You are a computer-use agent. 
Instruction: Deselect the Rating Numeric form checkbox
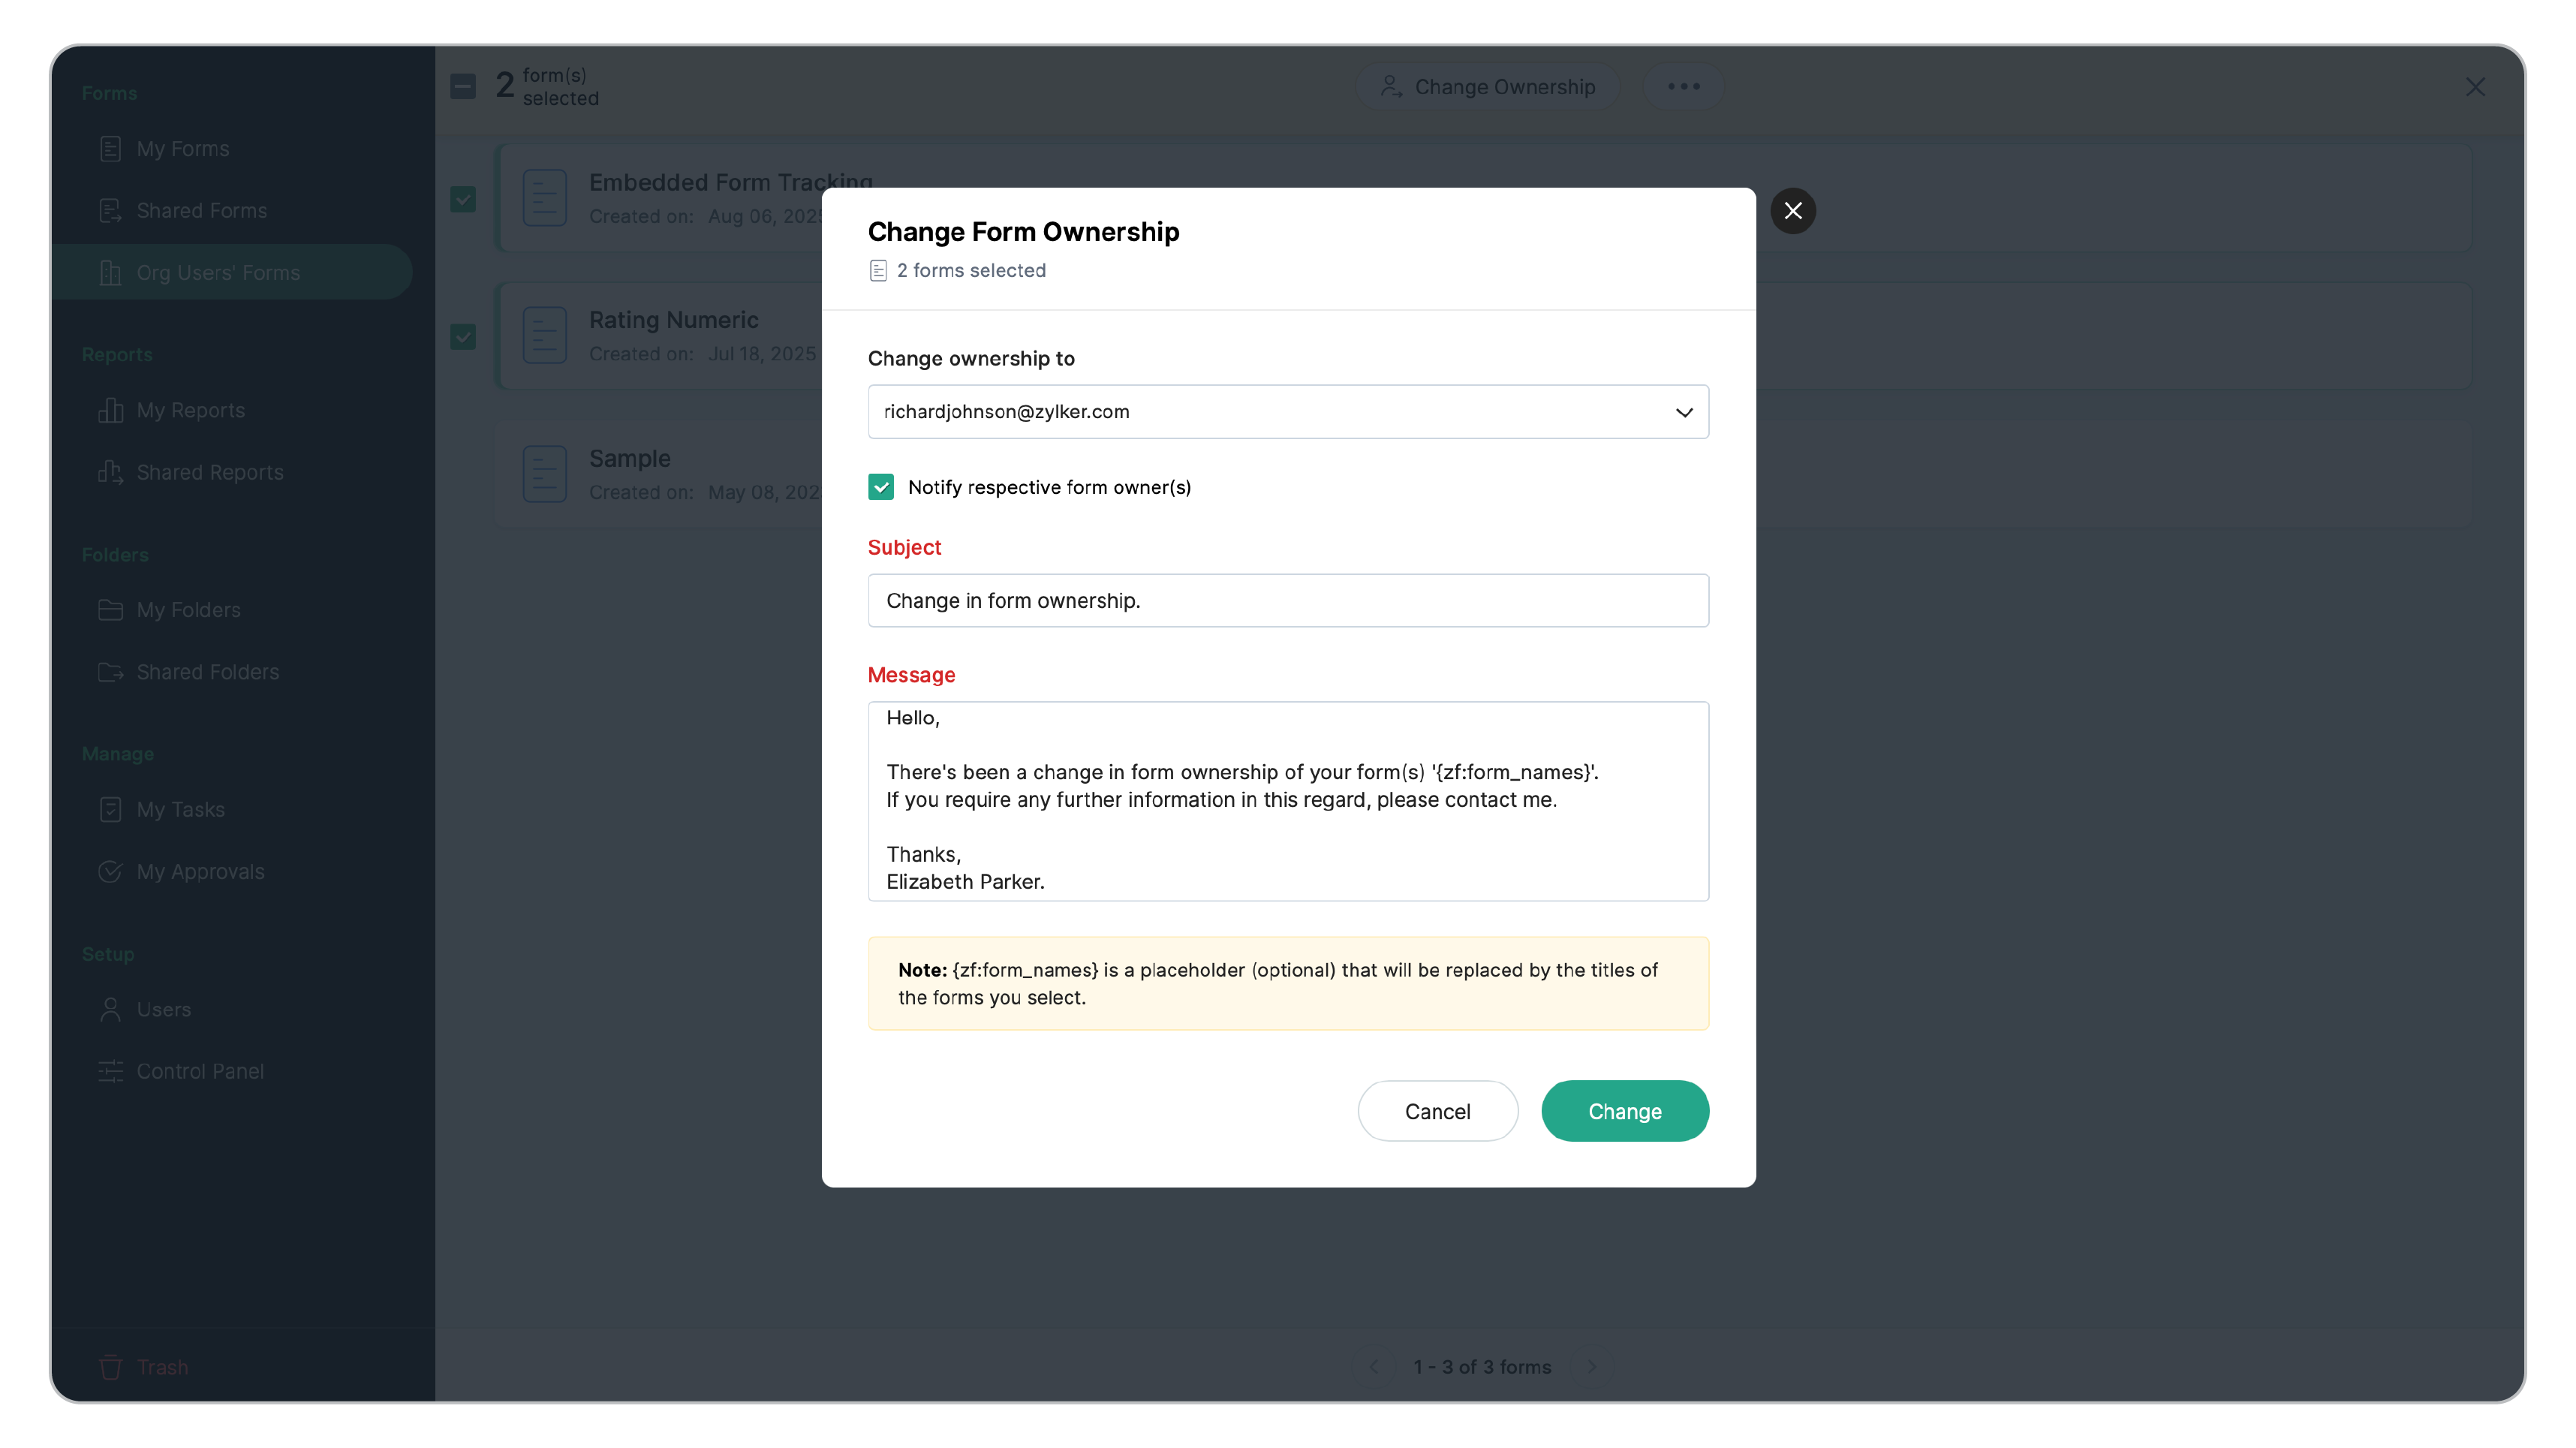(x=463, y=337)
